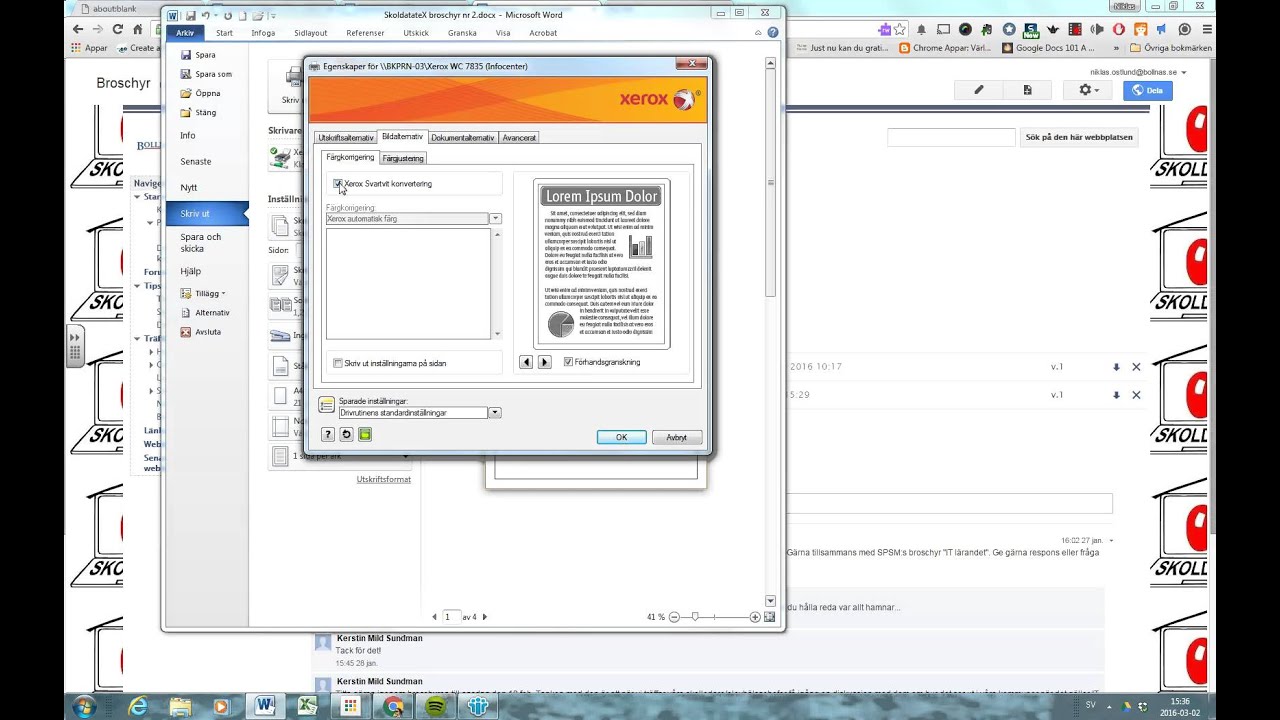
Task: Click the reset defaults circular arrow icon
Action: coord(346,434)
